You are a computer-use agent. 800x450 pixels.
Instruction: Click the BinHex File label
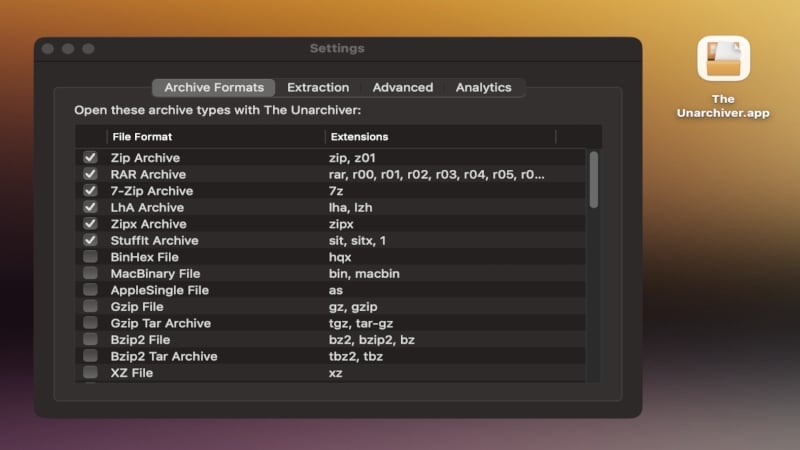coord(144,257)
